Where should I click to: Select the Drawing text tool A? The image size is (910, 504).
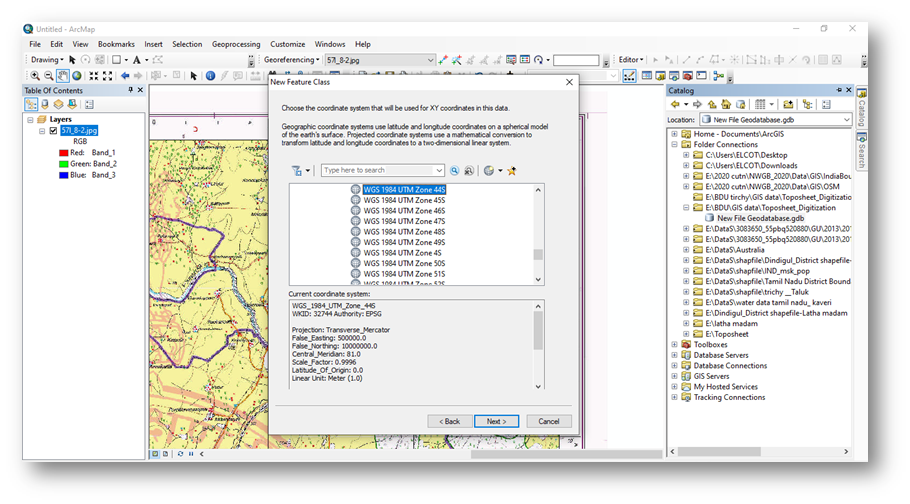point(136,60)
